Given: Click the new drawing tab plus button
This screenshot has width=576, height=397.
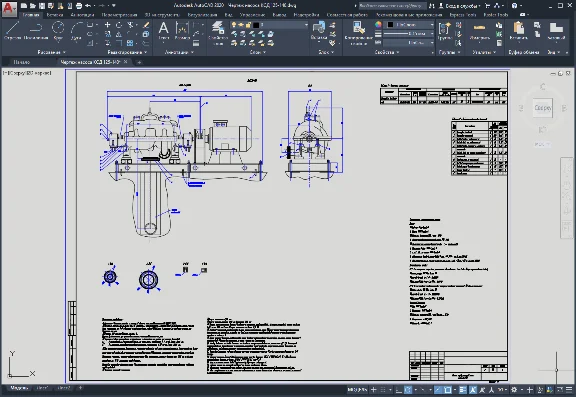Looking at the screenshot, I should [x=139, y=62].
